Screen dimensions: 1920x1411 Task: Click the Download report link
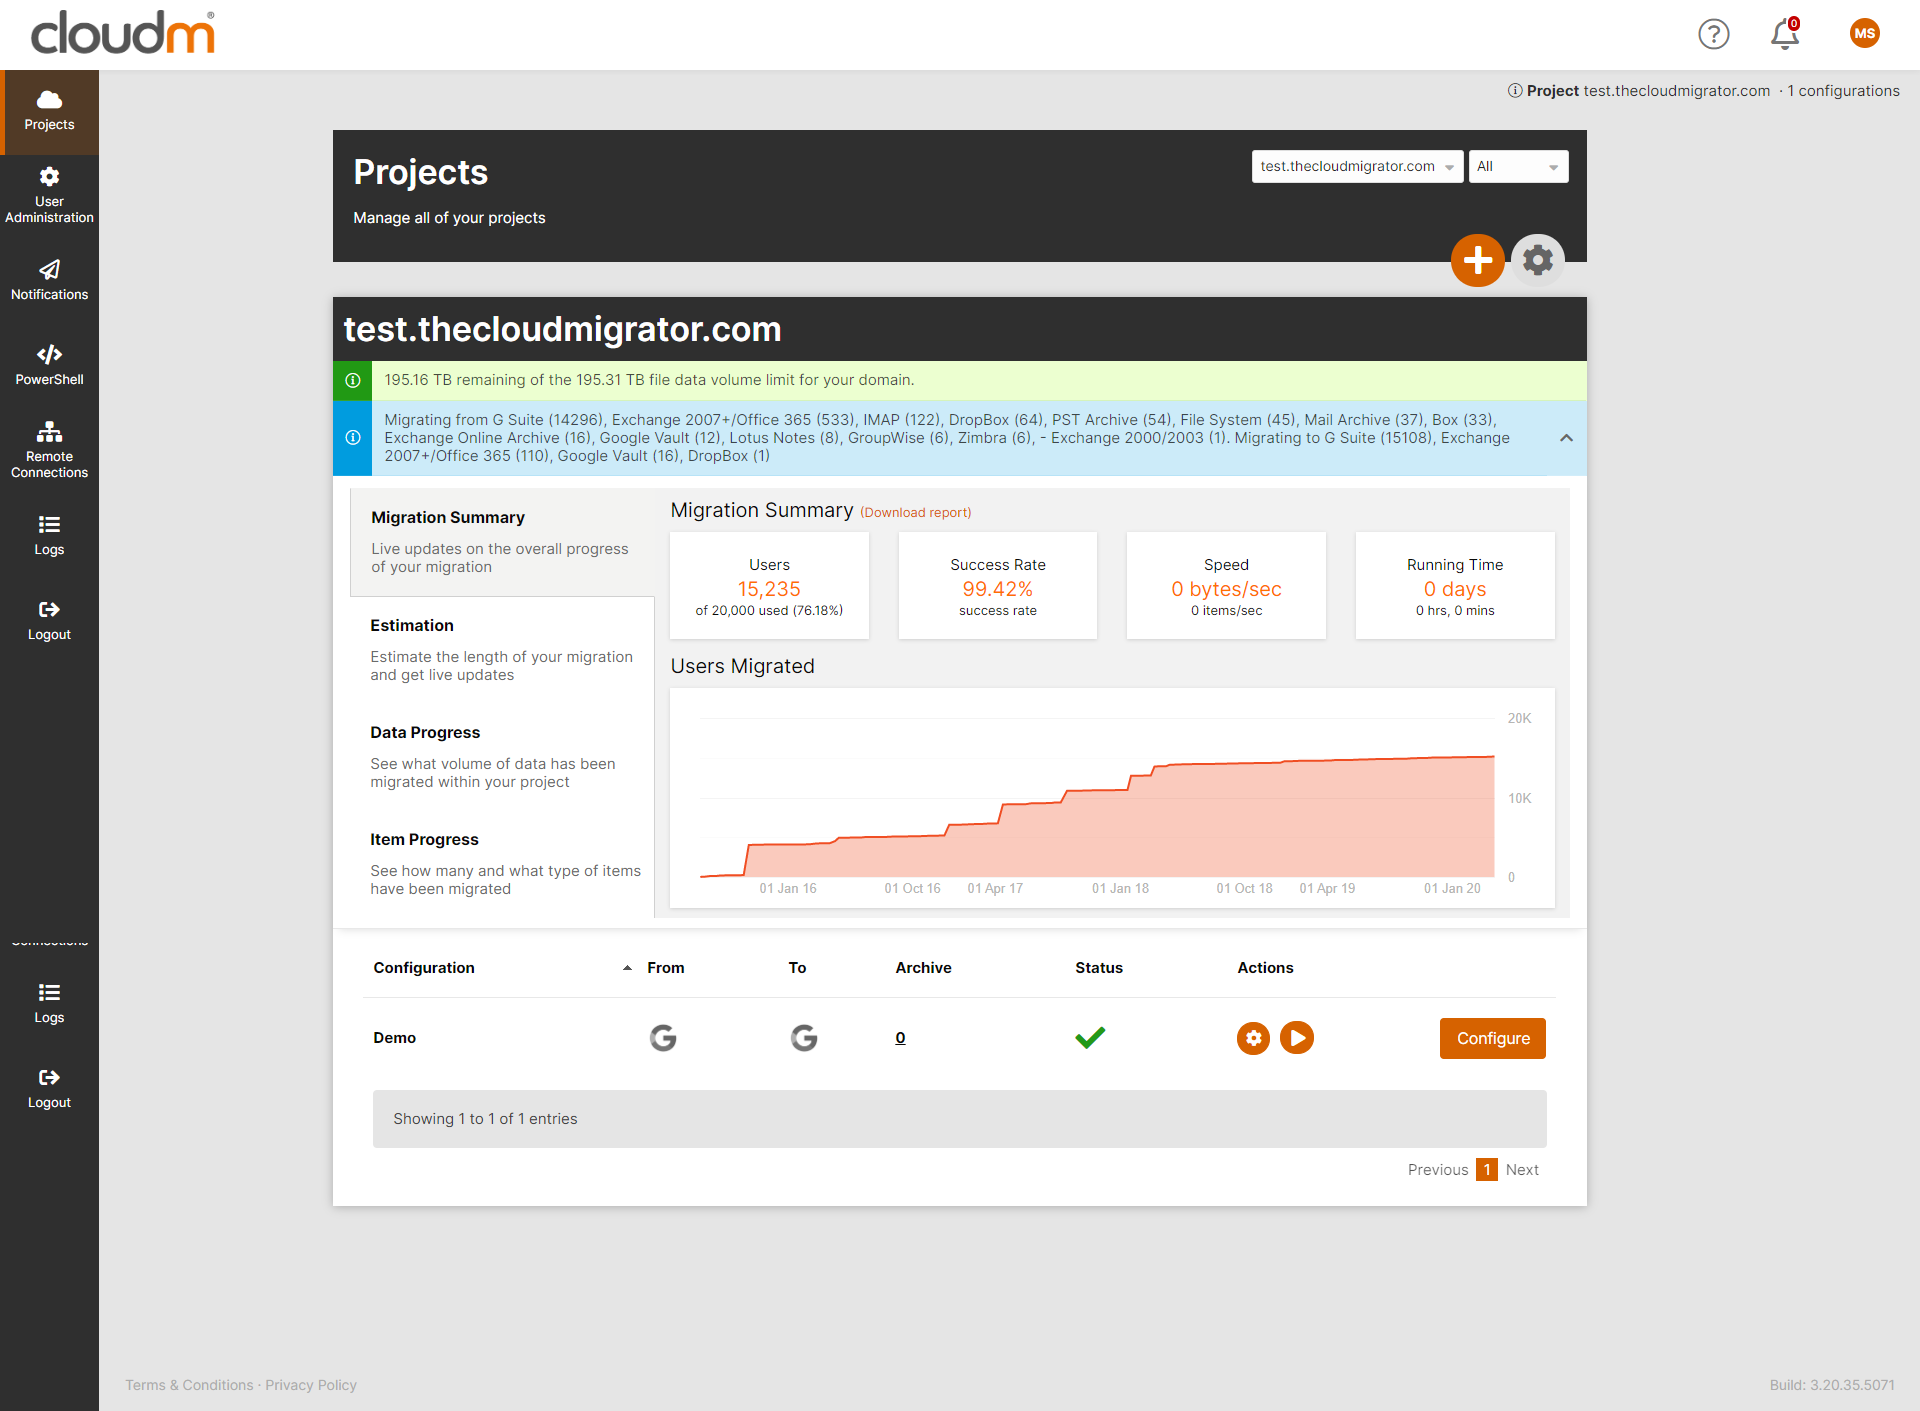(x=915, y=513)
